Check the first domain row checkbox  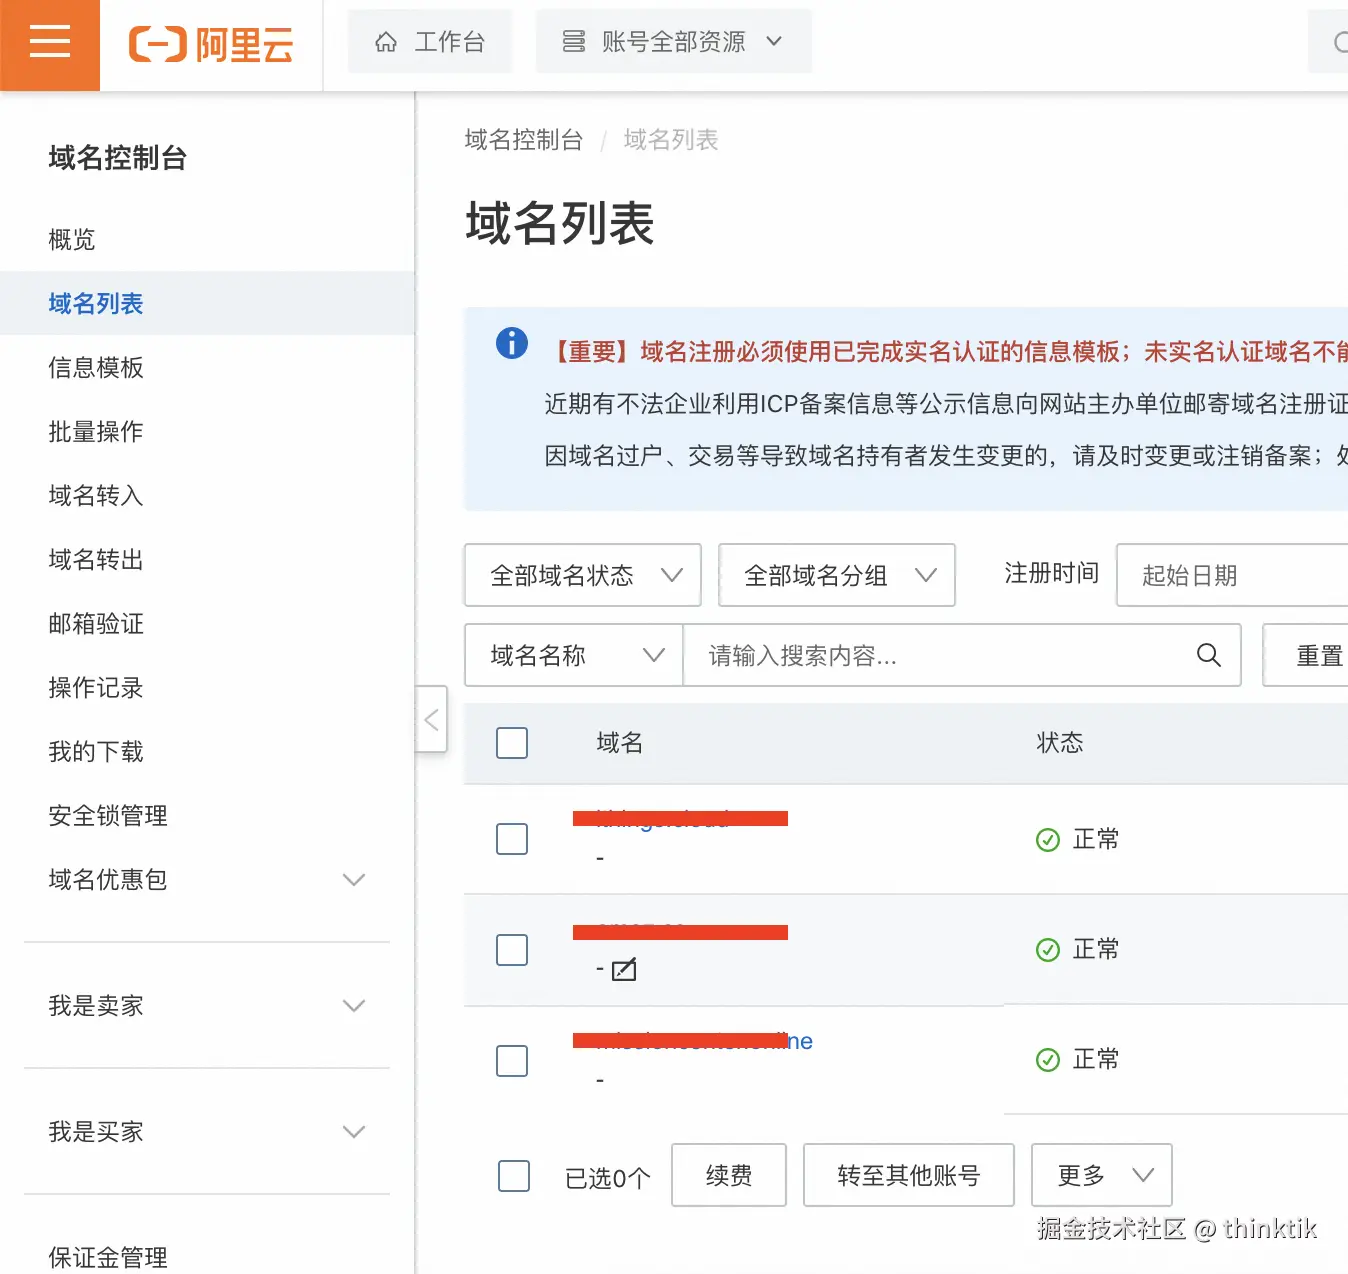coord(512,839)
